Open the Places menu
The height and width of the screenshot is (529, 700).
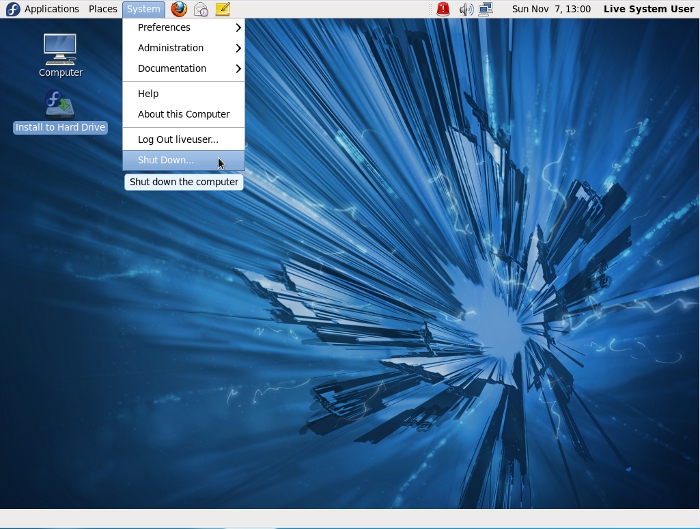click(x=103, y=9)
